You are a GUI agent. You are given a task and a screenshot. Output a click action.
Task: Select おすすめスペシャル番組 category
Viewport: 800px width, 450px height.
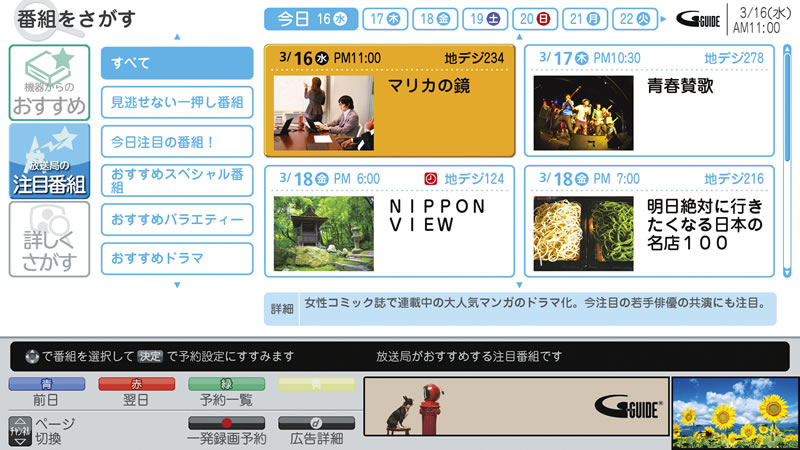tap(177, 181)
